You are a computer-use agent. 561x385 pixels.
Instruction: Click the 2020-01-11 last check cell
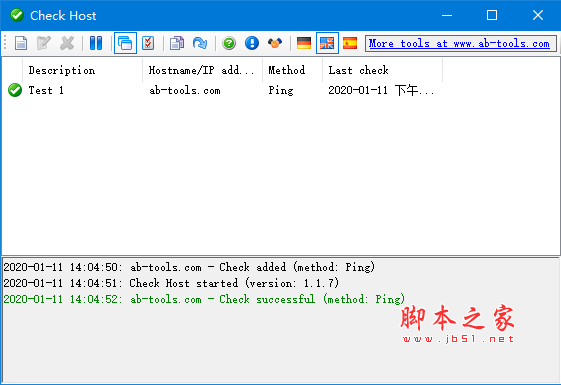point(381,91)
